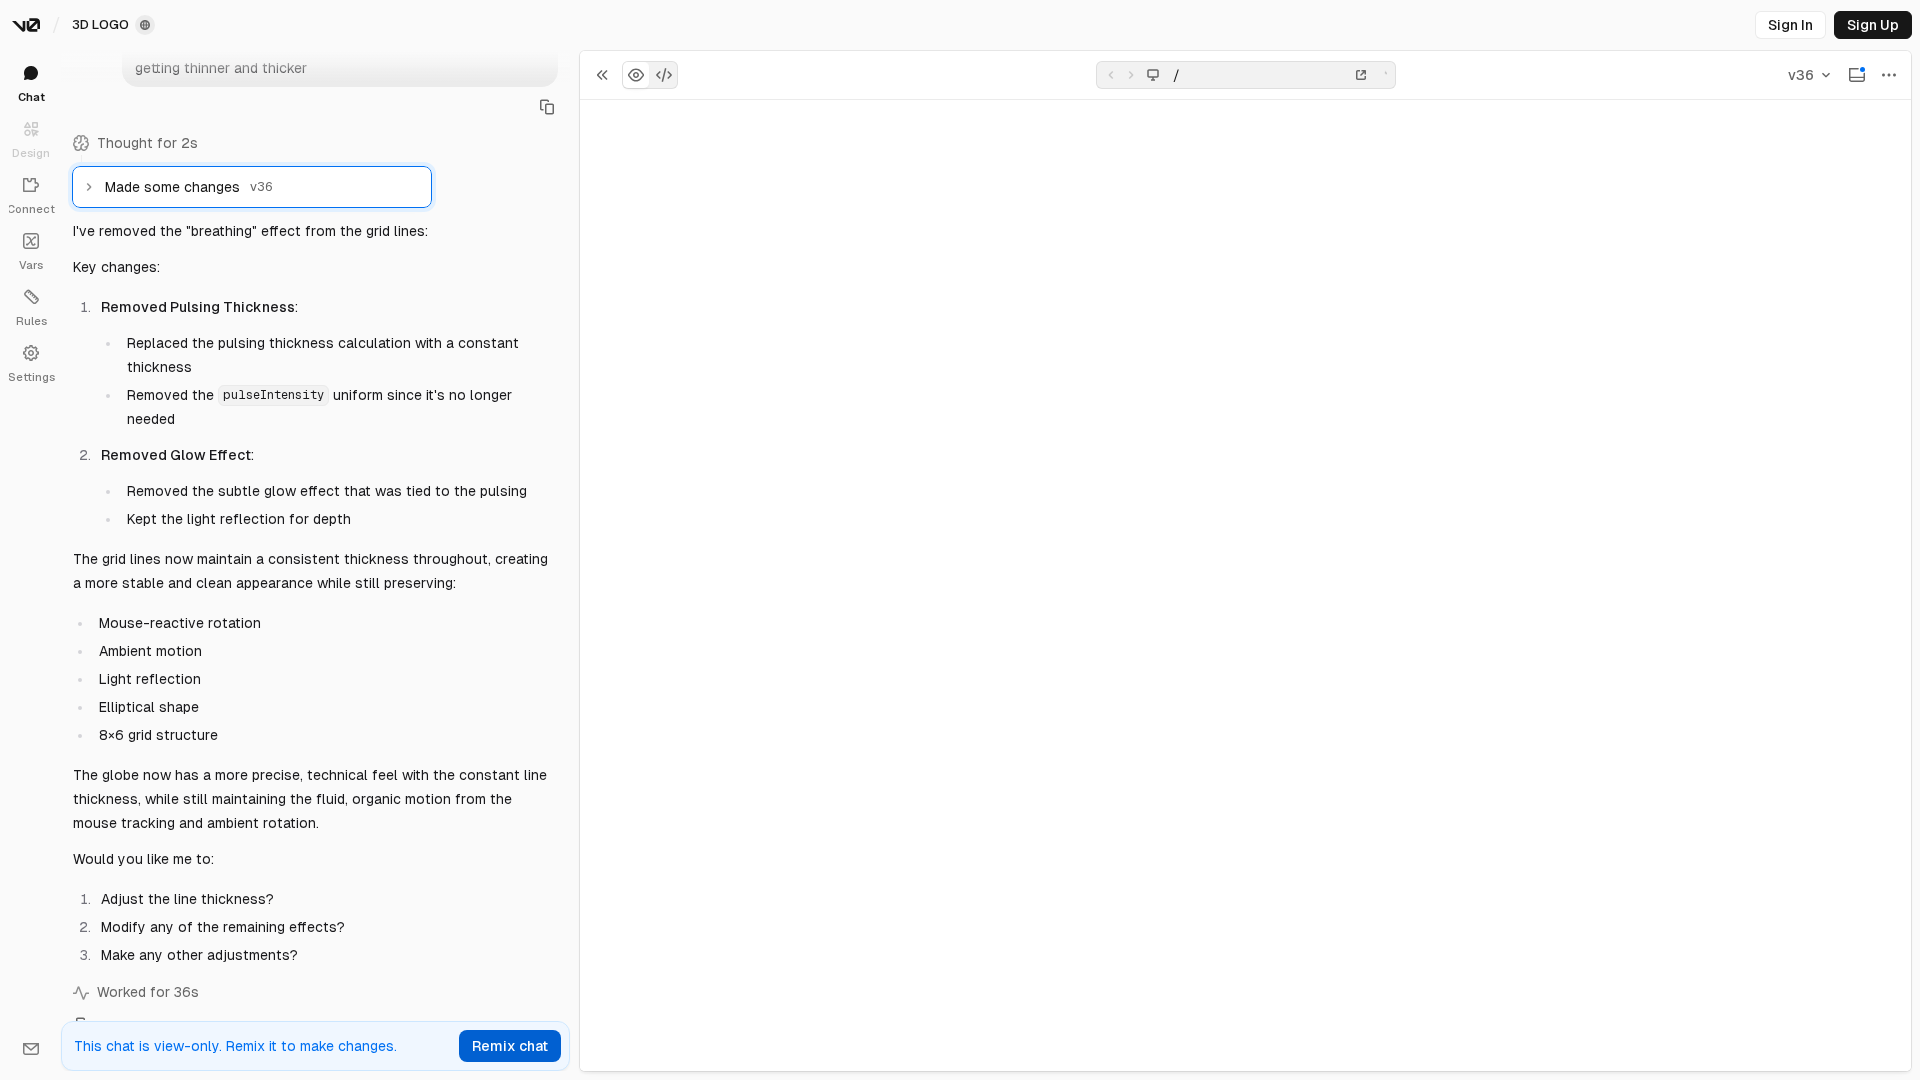
Task: Open preview in new tab icon
Action: coord(1361,75)
